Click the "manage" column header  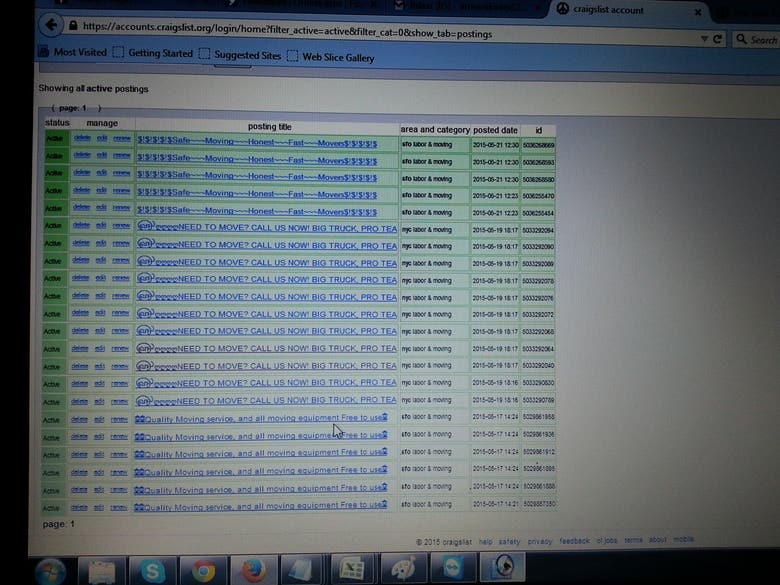(102, 123)
